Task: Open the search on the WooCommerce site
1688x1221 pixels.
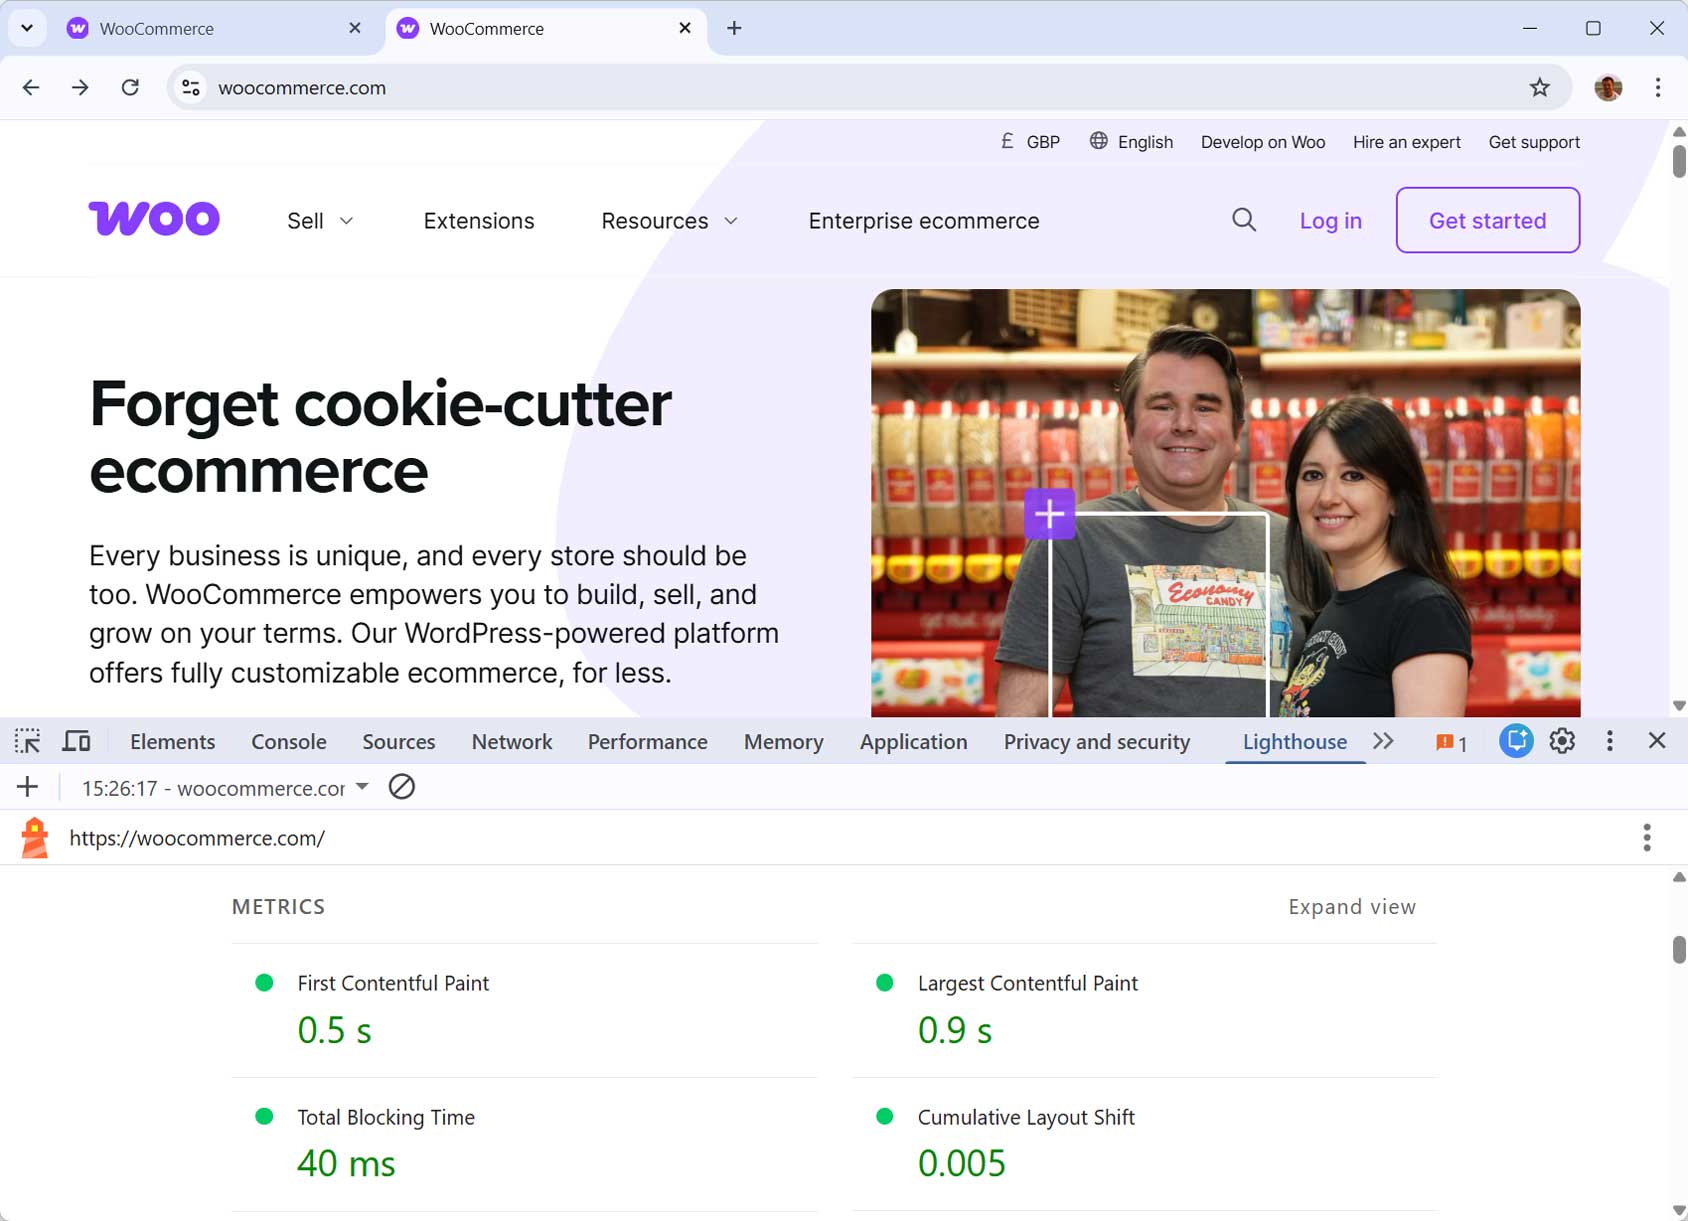Action: pos(1244,220)
